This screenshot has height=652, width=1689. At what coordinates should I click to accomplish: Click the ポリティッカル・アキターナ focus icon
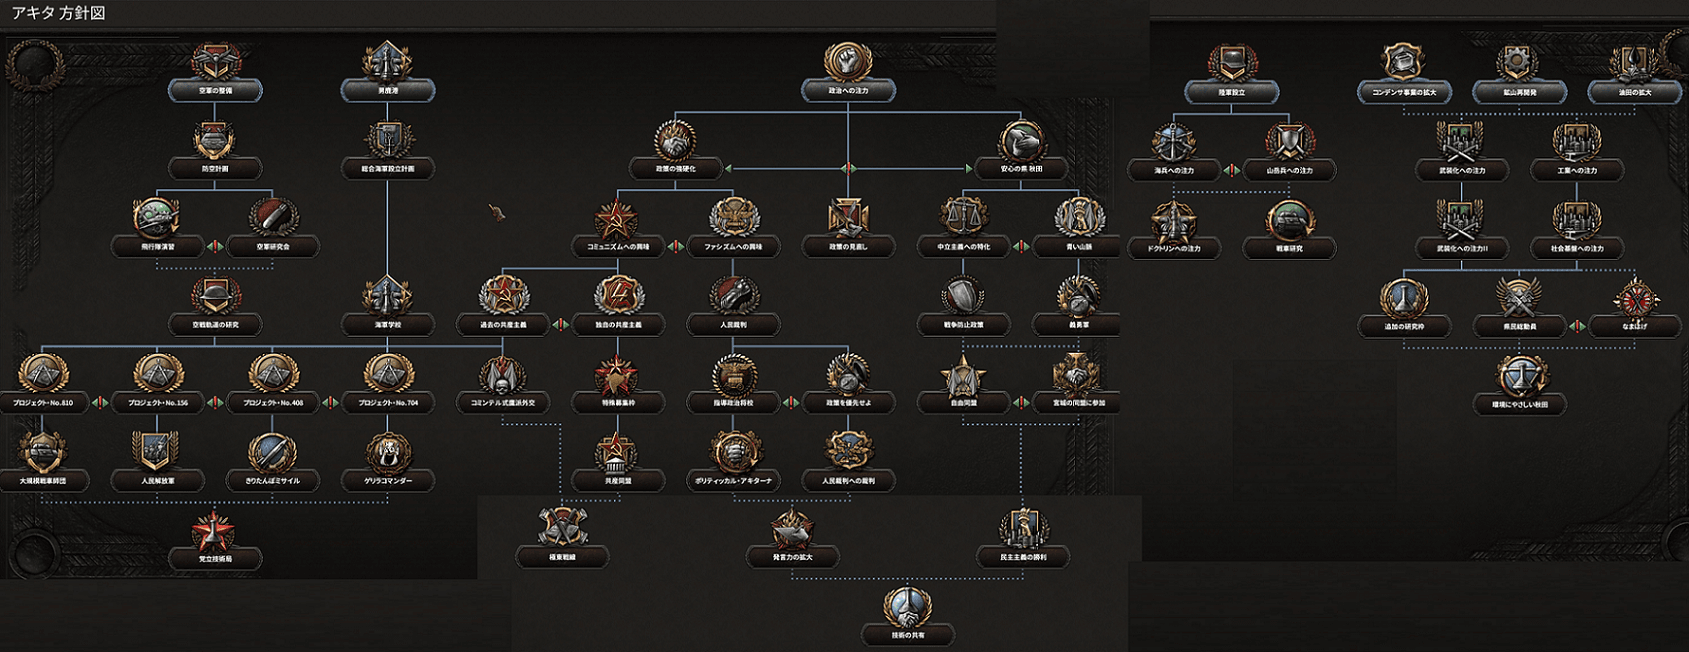pyautogui.click(x=733, y=453)
